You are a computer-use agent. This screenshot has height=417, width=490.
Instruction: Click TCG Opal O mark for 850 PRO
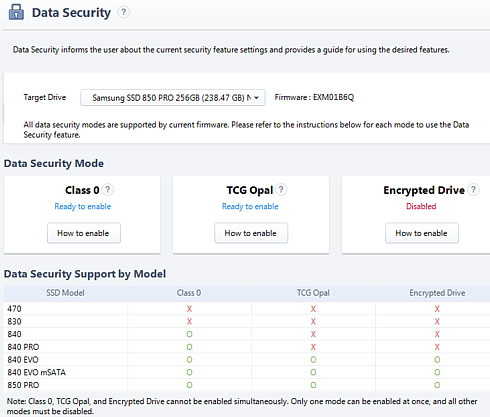313,385
